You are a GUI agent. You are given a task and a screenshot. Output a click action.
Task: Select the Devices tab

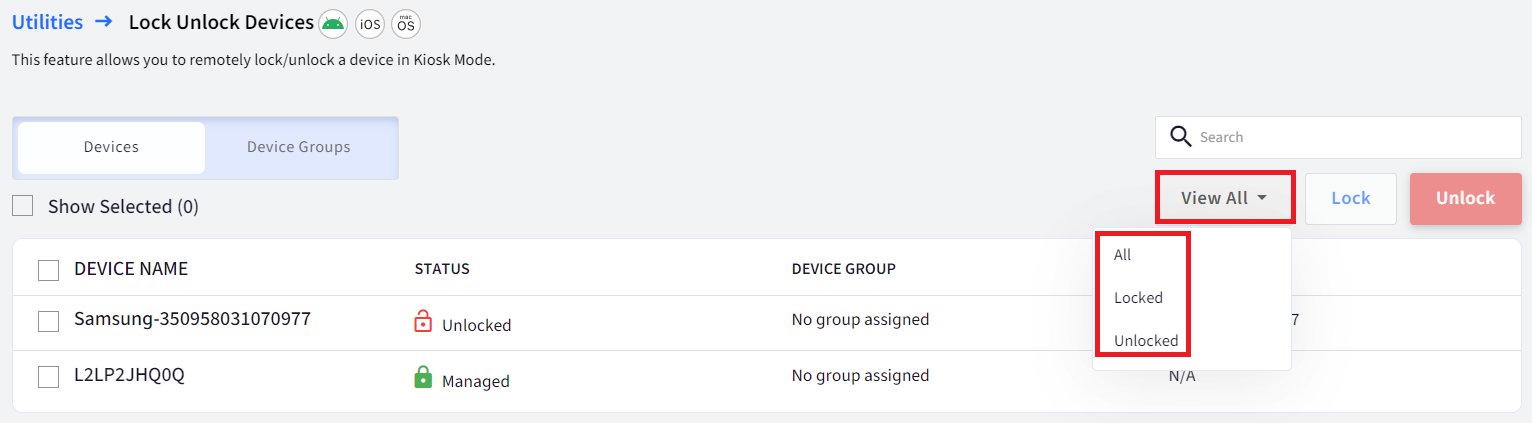pos(111,147)
